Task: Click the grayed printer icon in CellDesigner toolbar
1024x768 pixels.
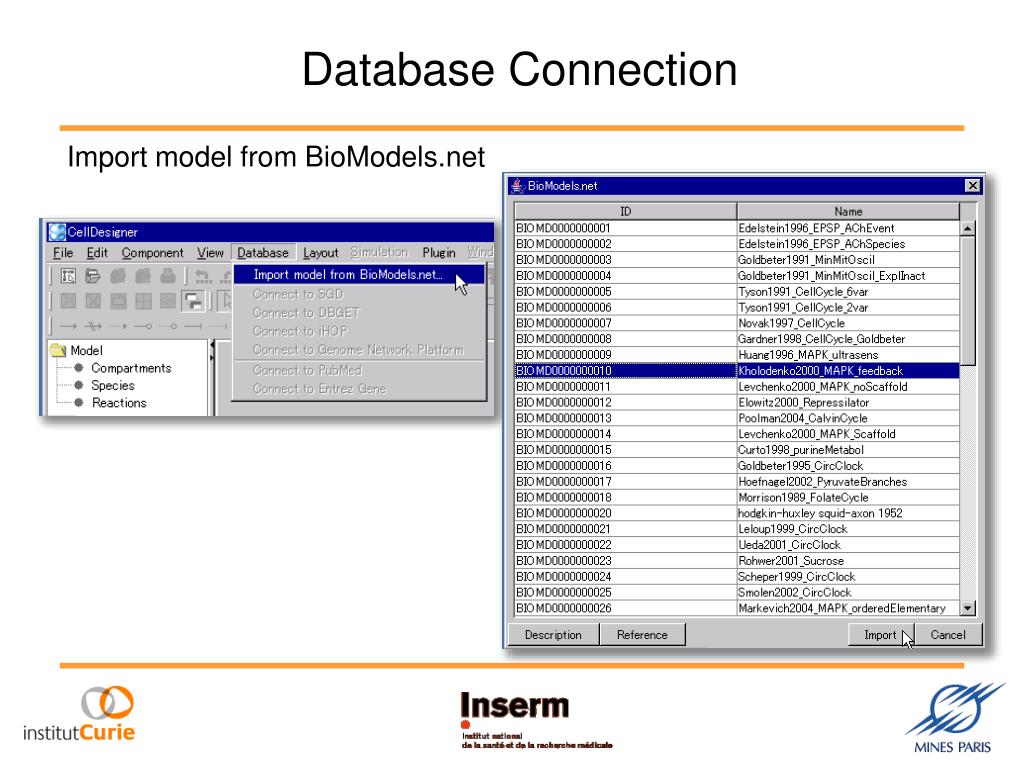Action: point(168,276)
